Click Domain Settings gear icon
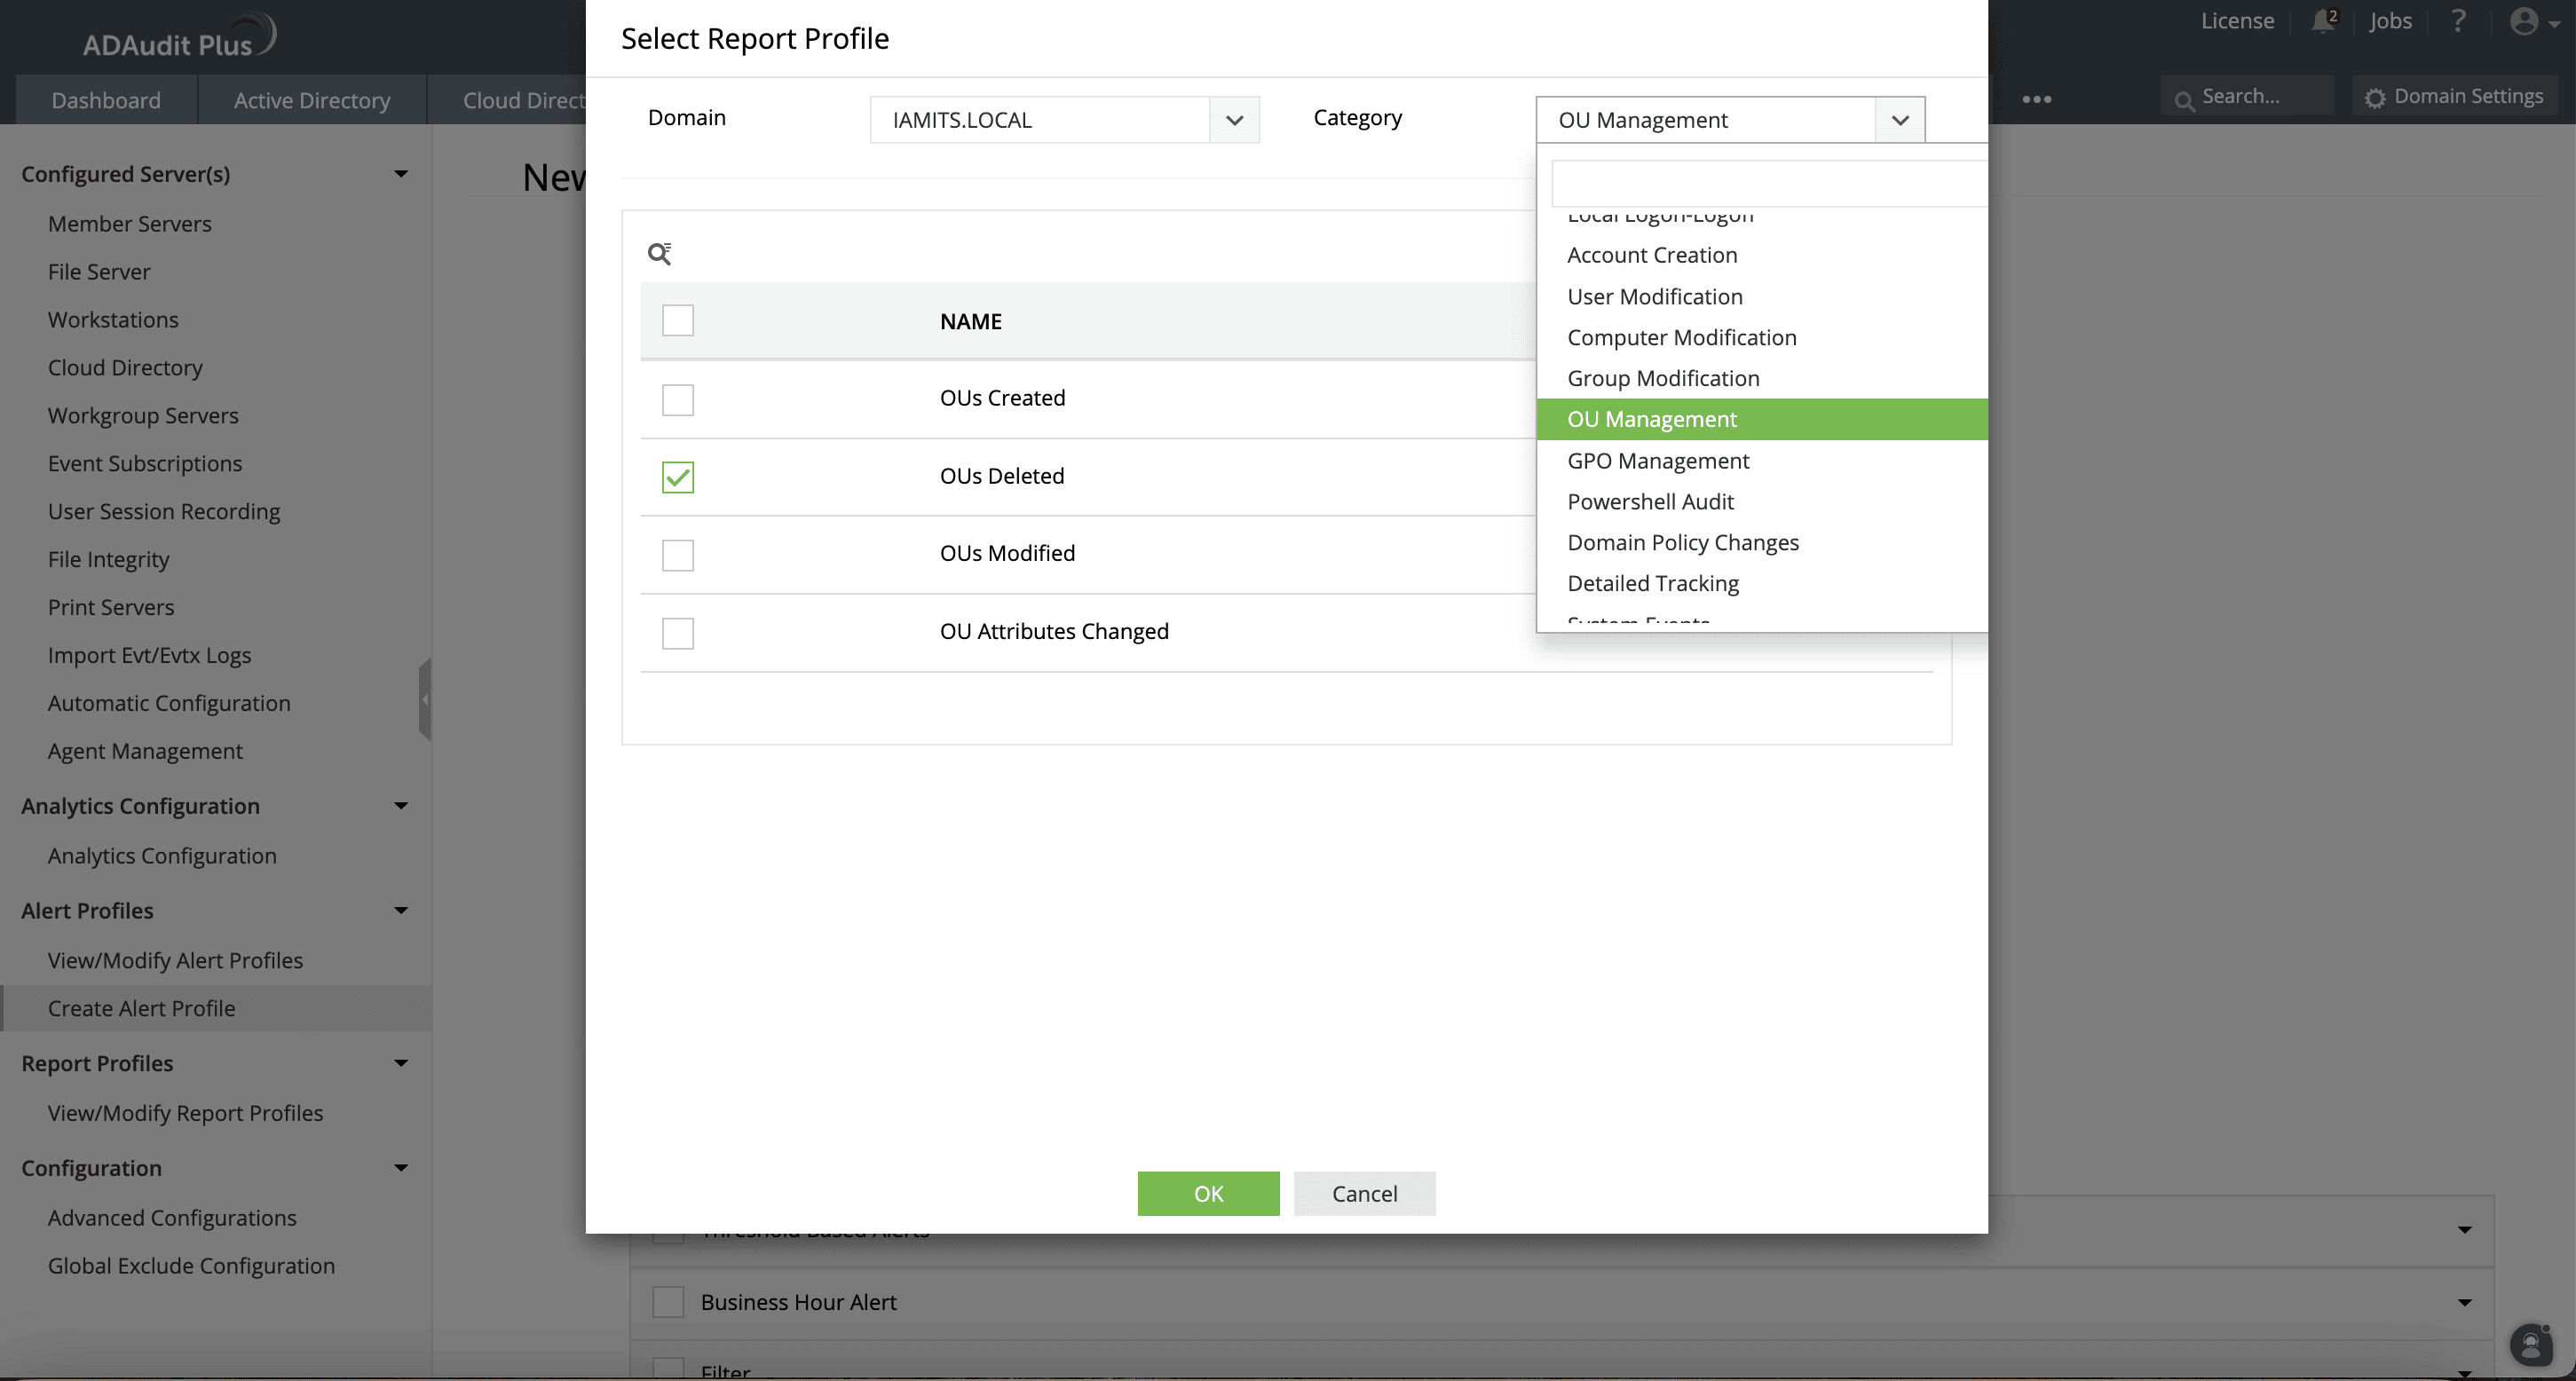This screenshot has height=1381, width=2576. (2375, 98)
